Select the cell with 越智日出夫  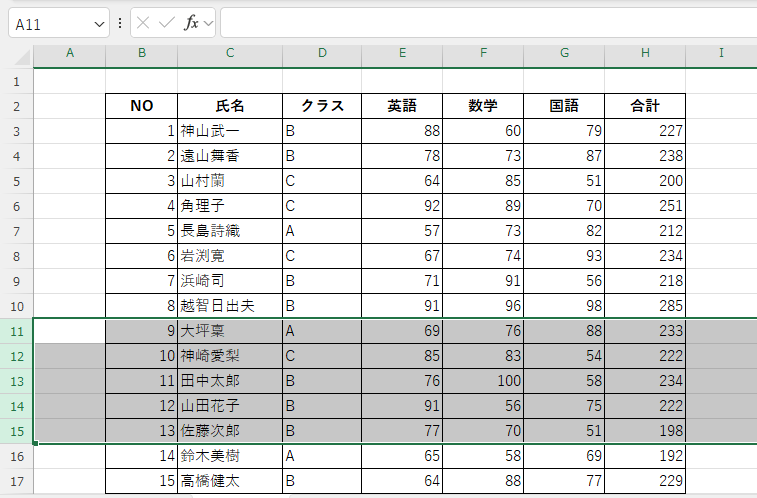[230, 306]
